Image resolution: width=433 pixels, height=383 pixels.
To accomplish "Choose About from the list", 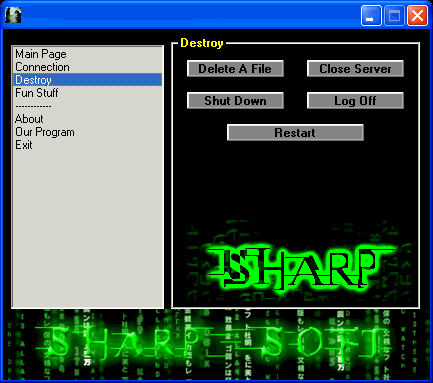I will click(x=88, y=119).
